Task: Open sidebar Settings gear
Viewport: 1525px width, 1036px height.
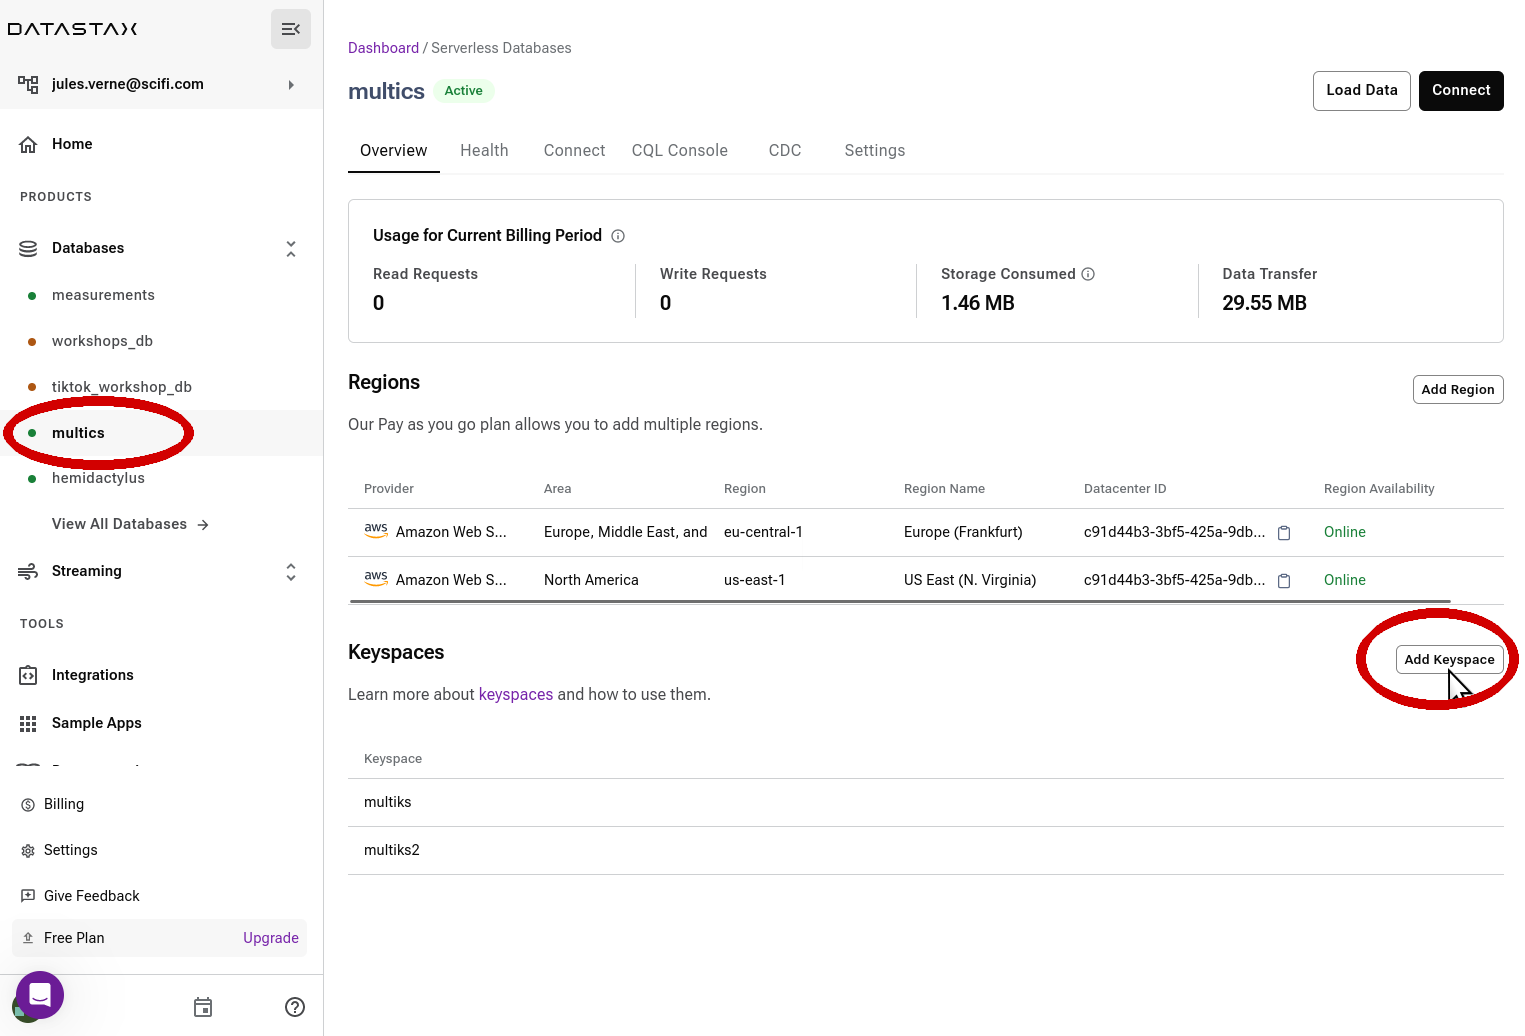Action: 28,850
